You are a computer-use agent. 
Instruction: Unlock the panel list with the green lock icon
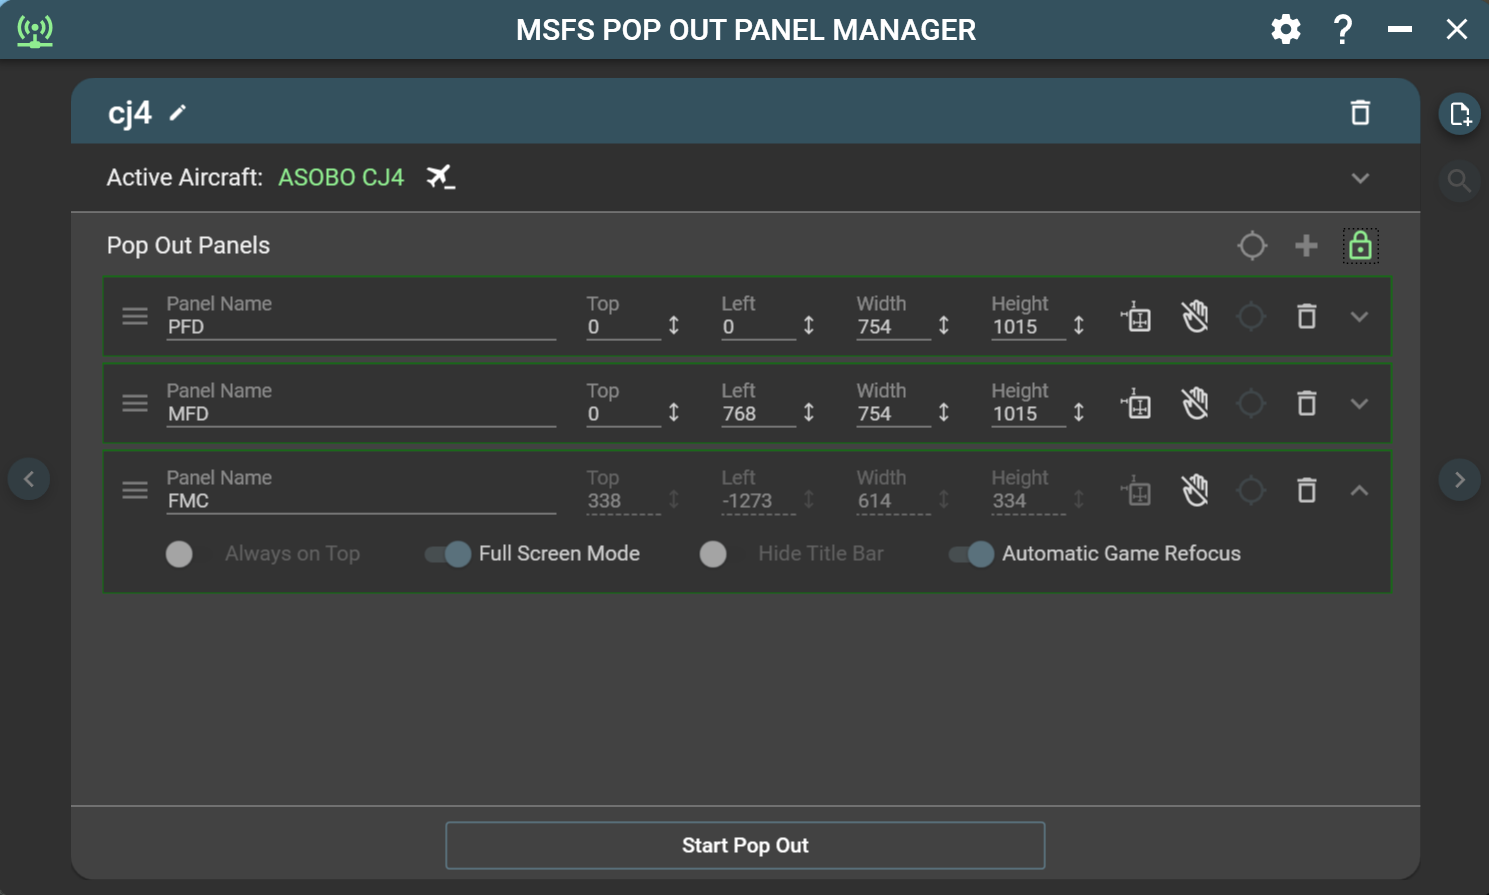pyautogui.click(x=1360, y=245)
